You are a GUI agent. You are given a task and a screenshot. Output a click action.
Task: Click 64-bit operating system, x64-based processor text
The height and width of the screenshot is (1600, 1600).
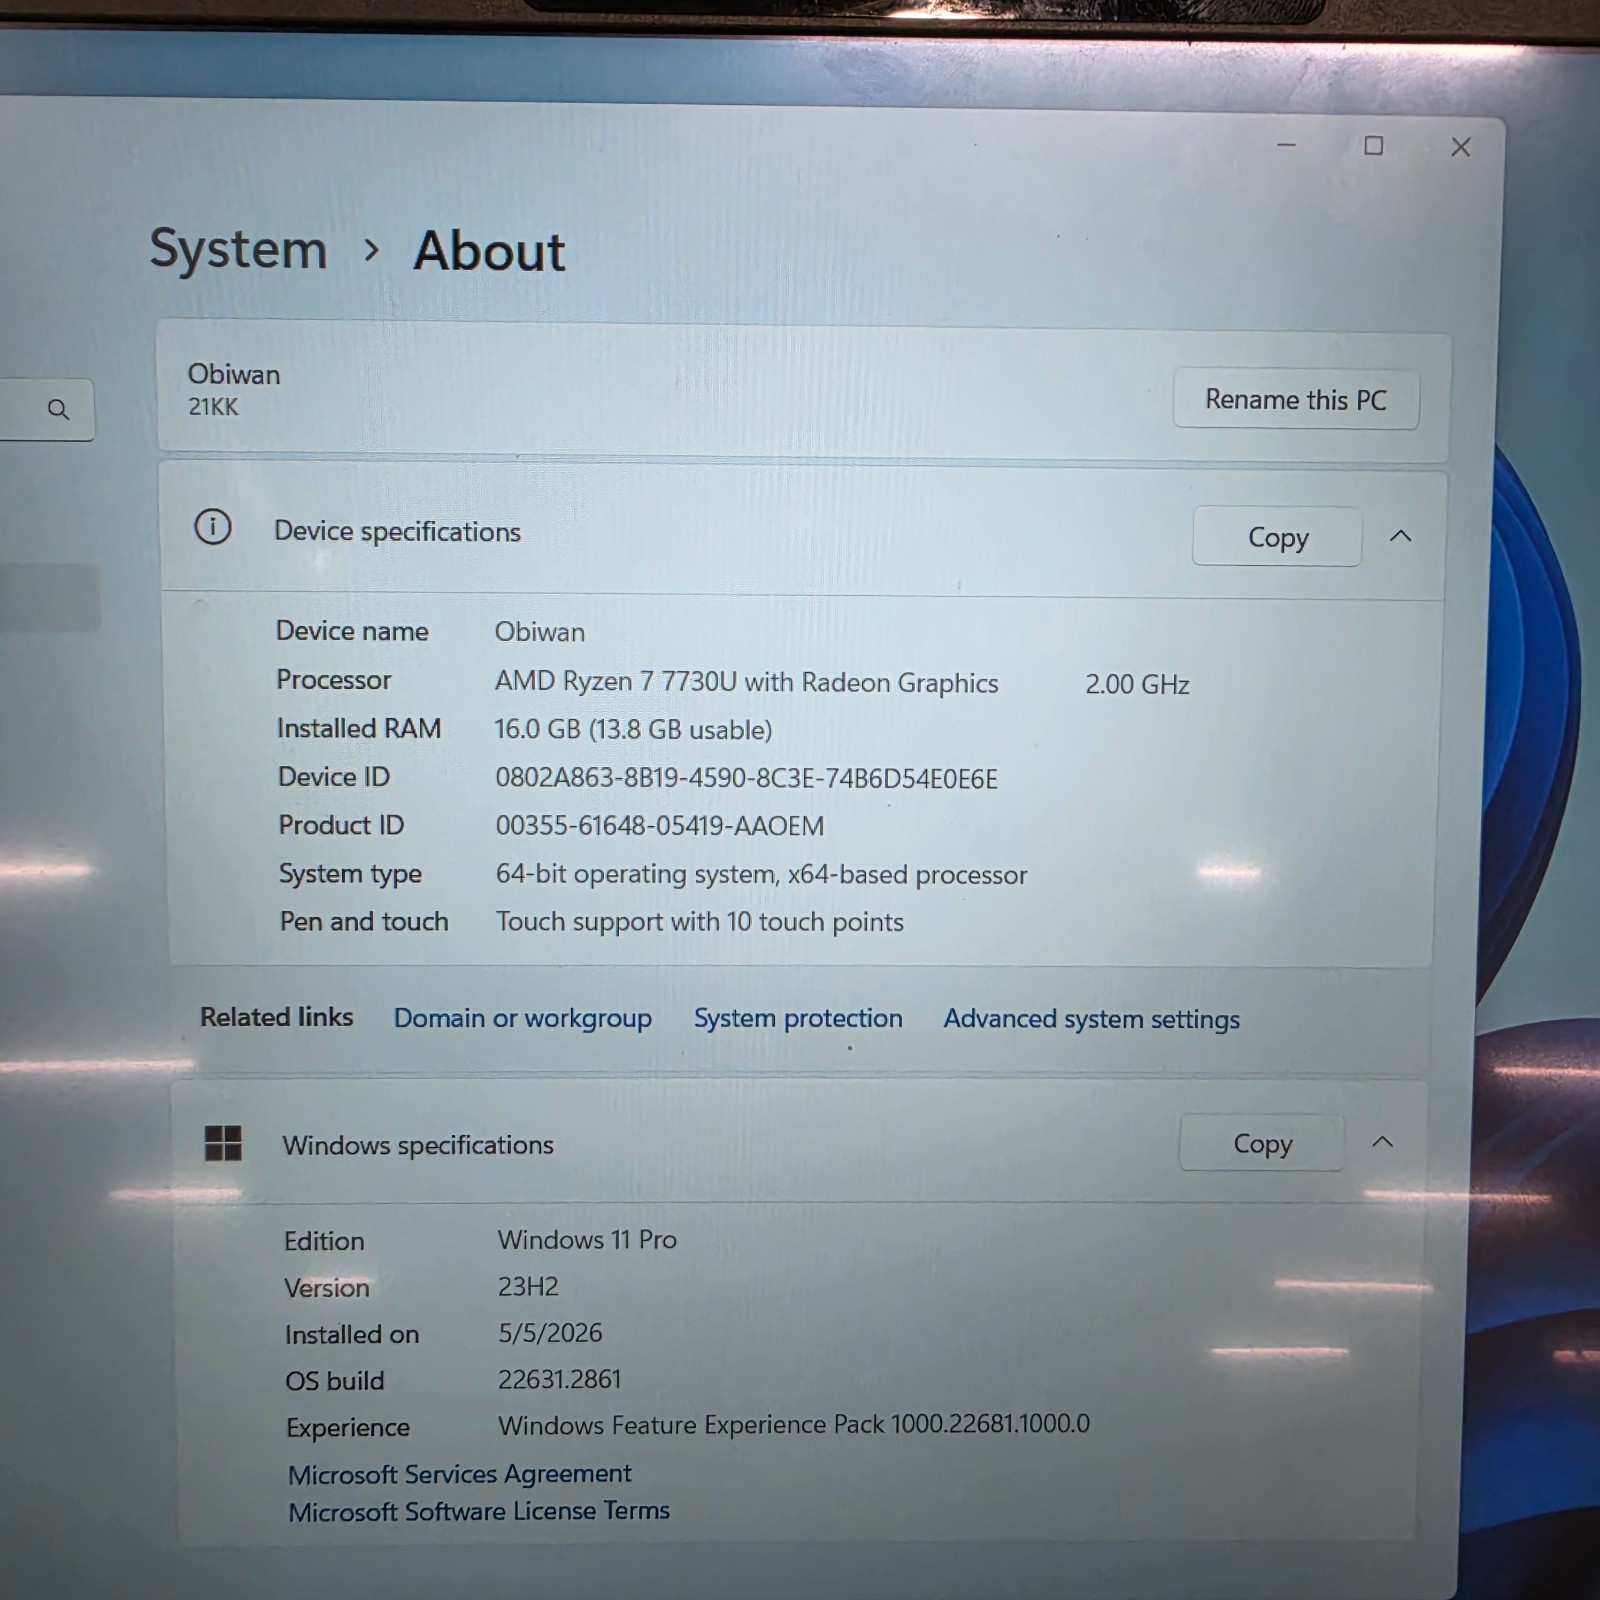pos(761,874)
